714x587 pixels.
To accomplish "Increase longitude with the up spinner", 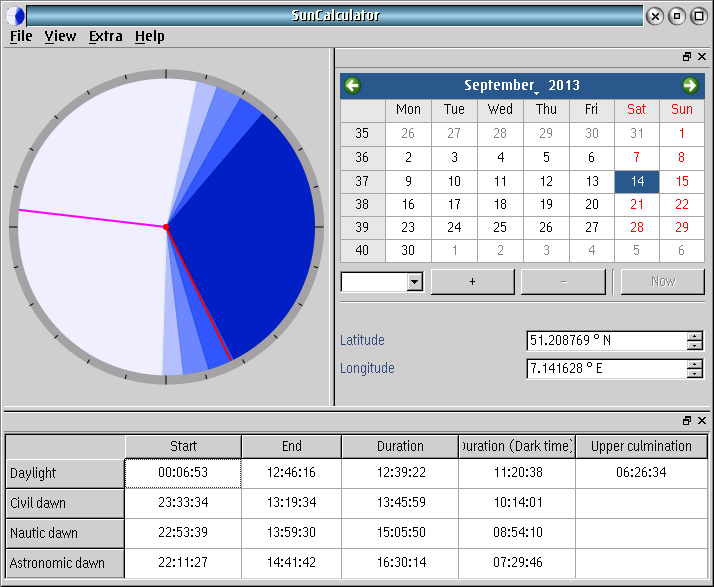I will (x=694, y=364).
